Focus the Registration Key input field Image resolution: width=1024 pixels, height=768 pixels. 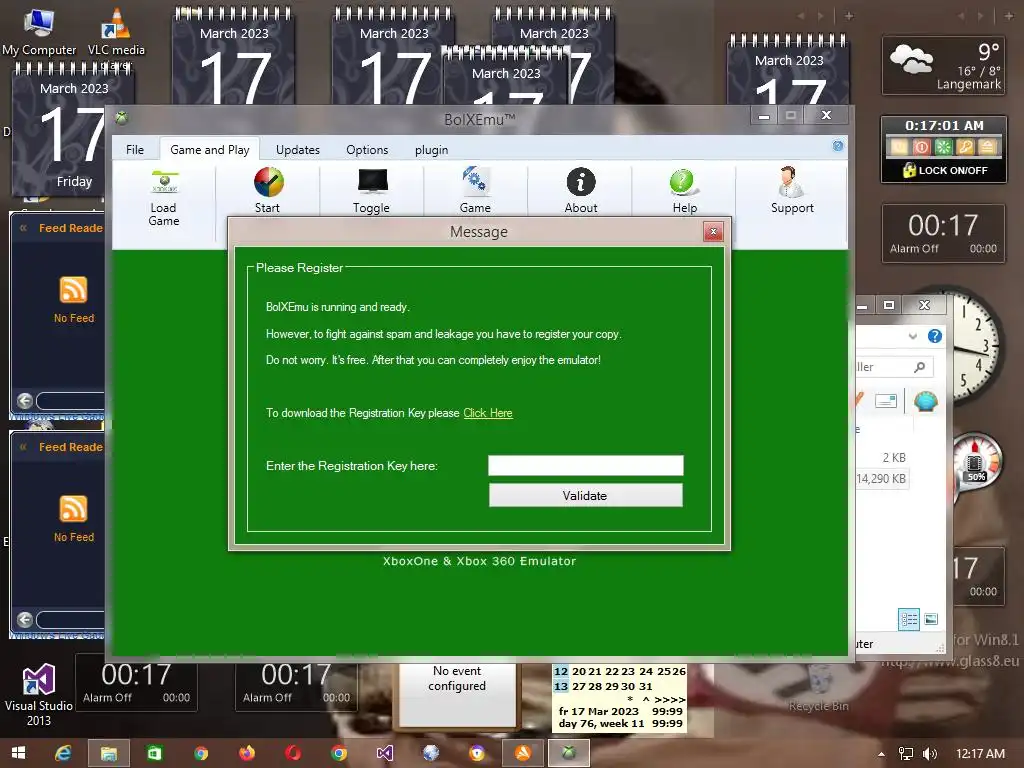586,466
